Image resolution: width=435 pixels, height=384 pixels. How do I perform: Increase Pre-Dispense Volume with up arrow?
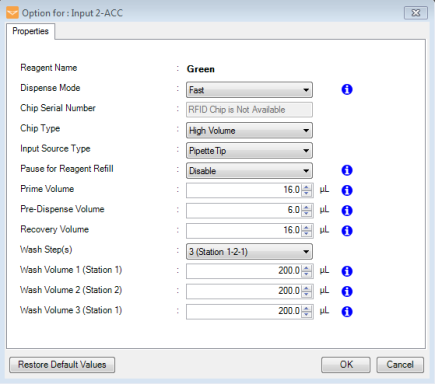click(x=307, y=207)
